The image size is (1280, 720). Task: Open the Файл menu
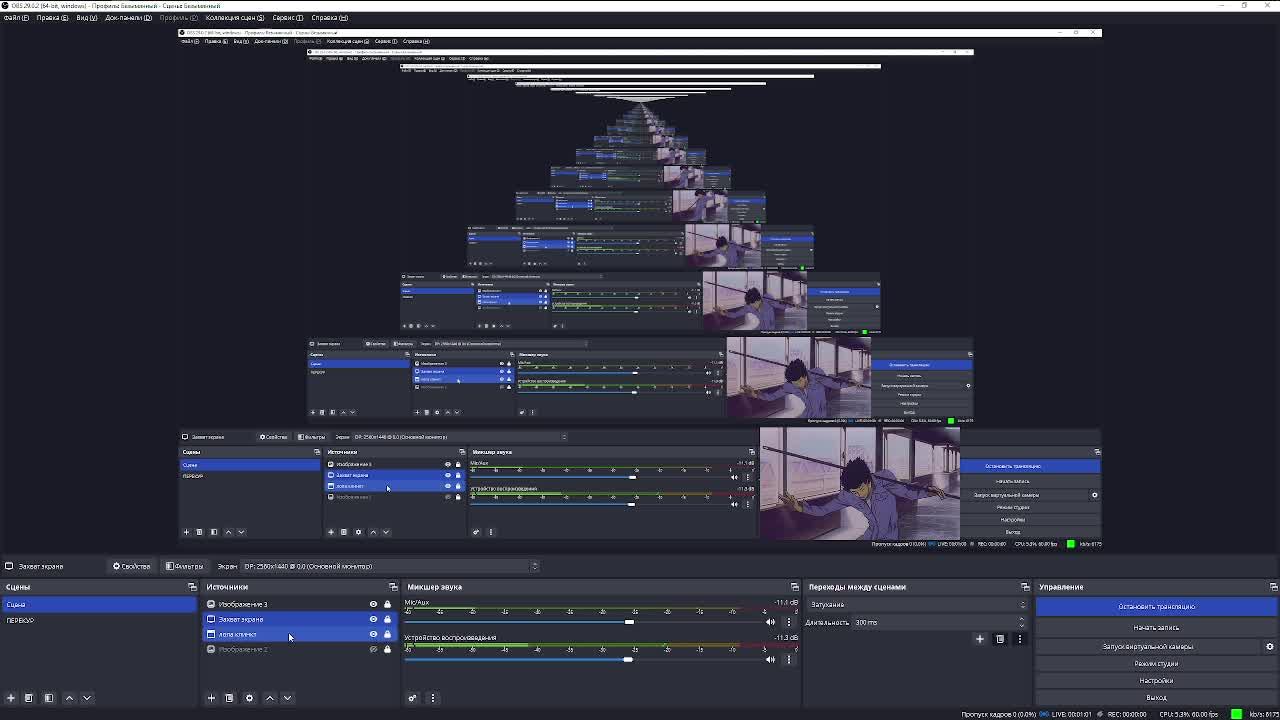(16, 17)
